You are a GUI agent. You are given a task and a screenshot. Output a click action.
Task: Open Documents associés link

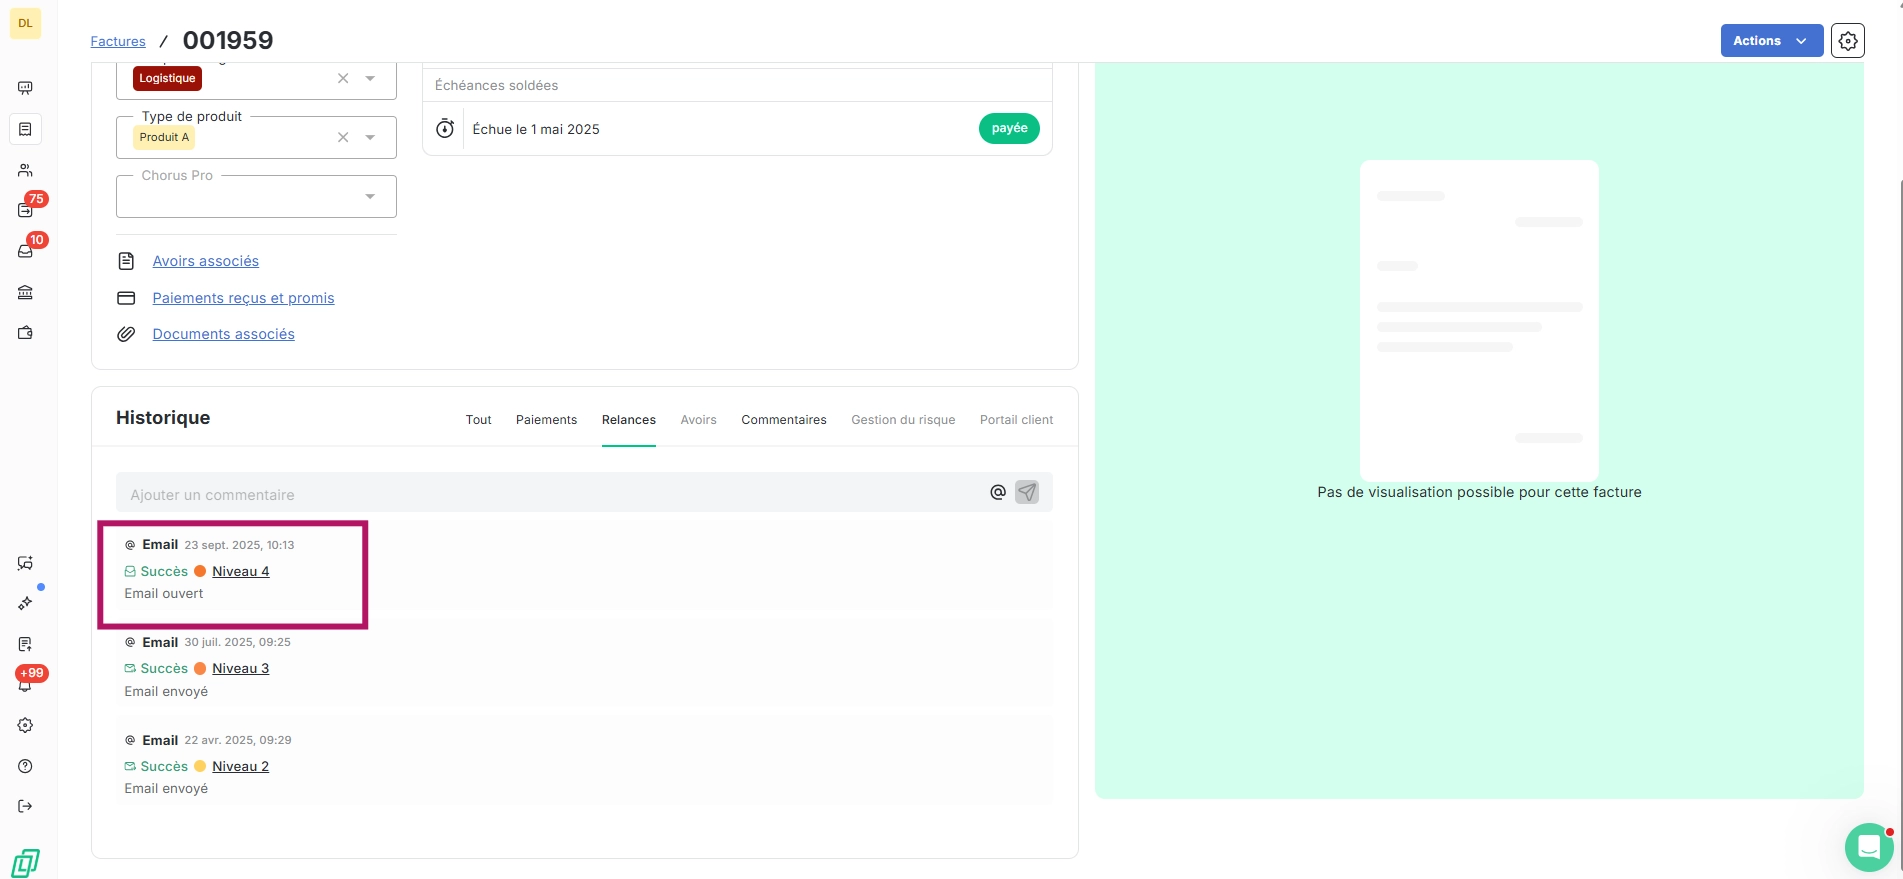click(x=224, y=334)
